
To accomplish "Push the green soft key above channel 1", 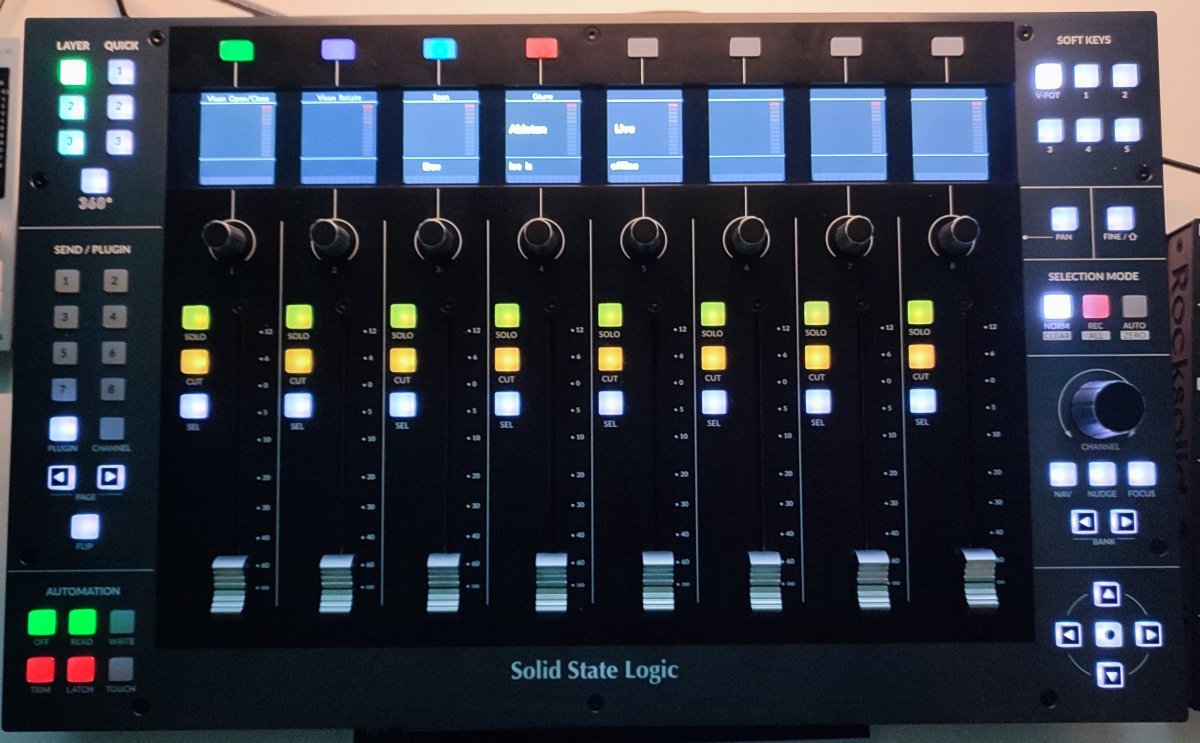I will [237, 48].
